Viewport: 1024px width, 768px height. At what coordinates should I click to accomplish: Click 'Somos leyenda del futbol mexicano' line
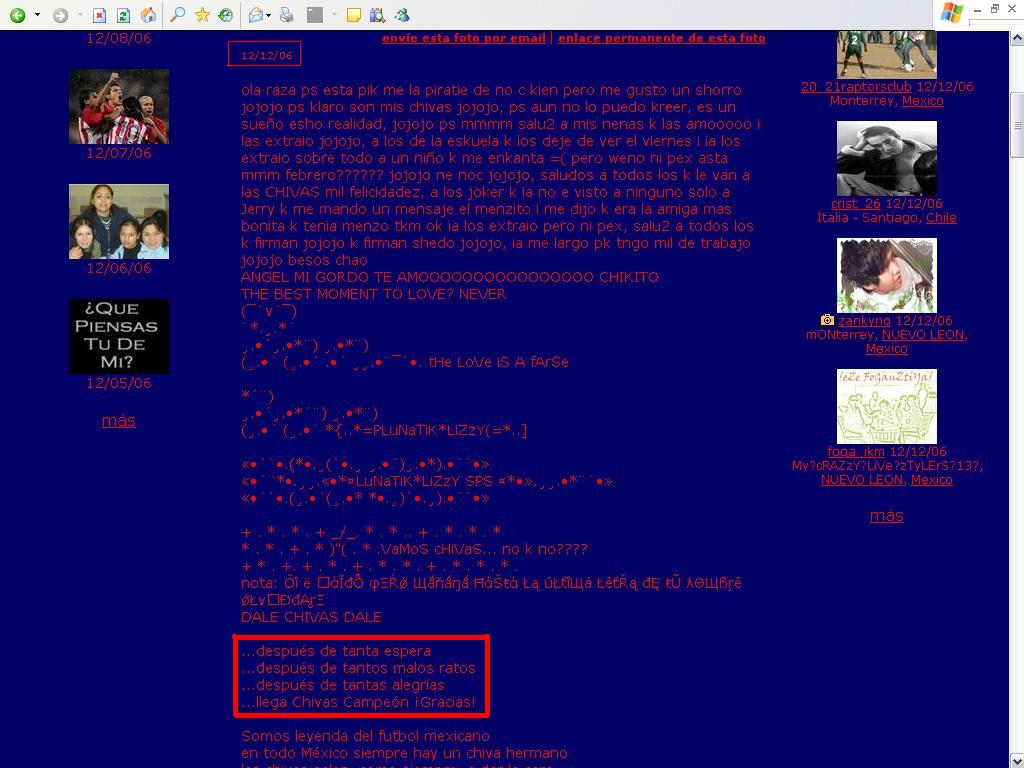point(365,736)
